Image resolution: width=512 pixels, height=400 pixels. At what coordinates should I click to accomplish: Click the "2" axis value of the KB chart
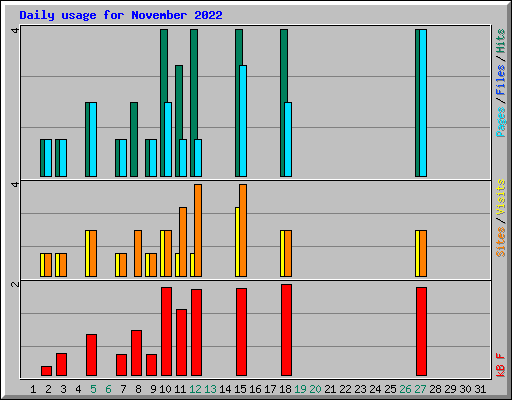(15, 284)
